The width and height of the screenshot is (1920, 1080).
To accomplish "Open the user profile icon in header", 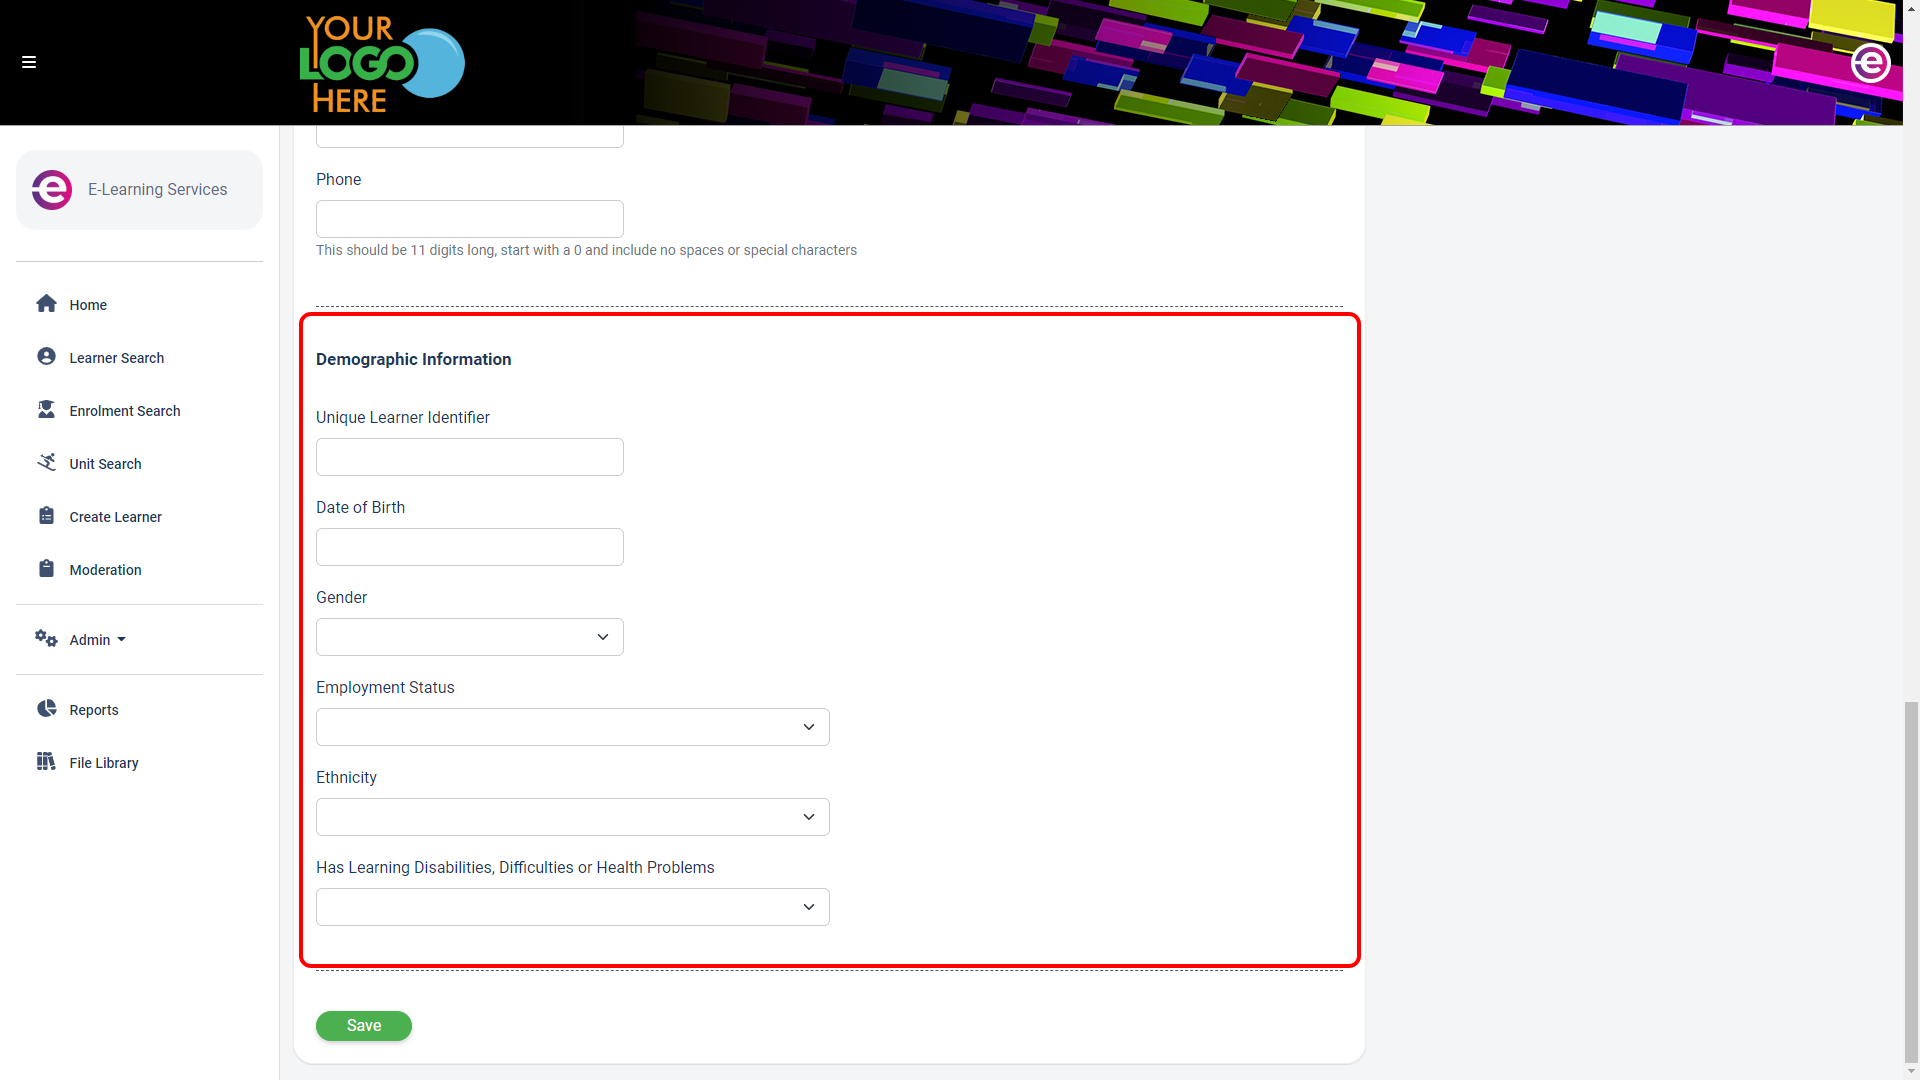I will coord(1870,63).
